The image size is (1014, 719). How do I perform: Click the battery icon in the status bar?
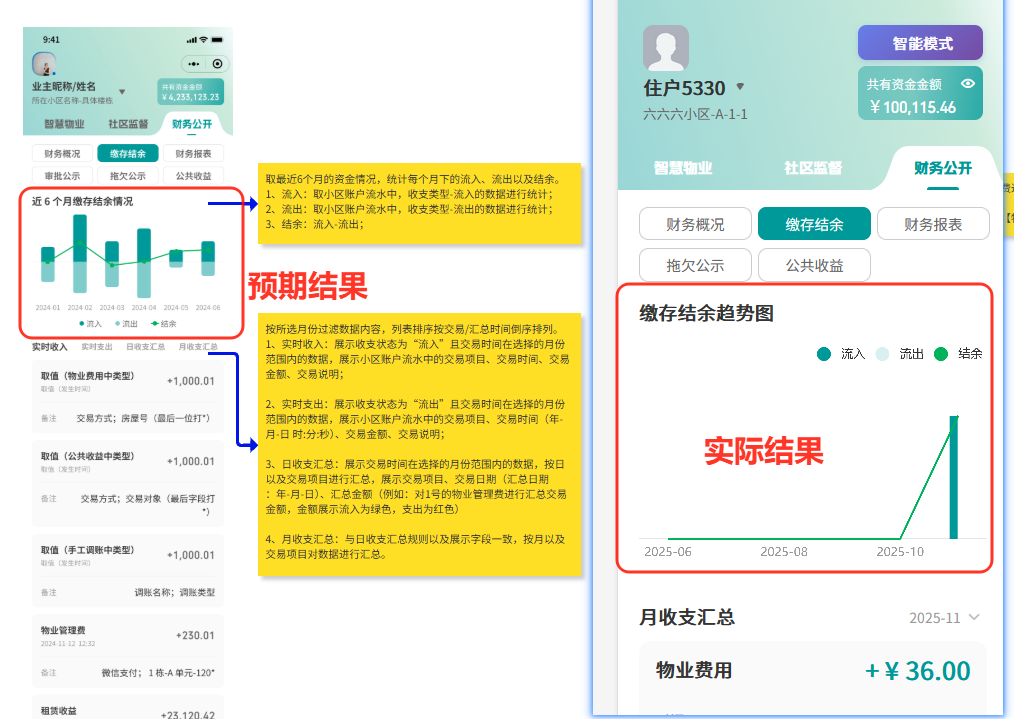[x=216, y=40]
